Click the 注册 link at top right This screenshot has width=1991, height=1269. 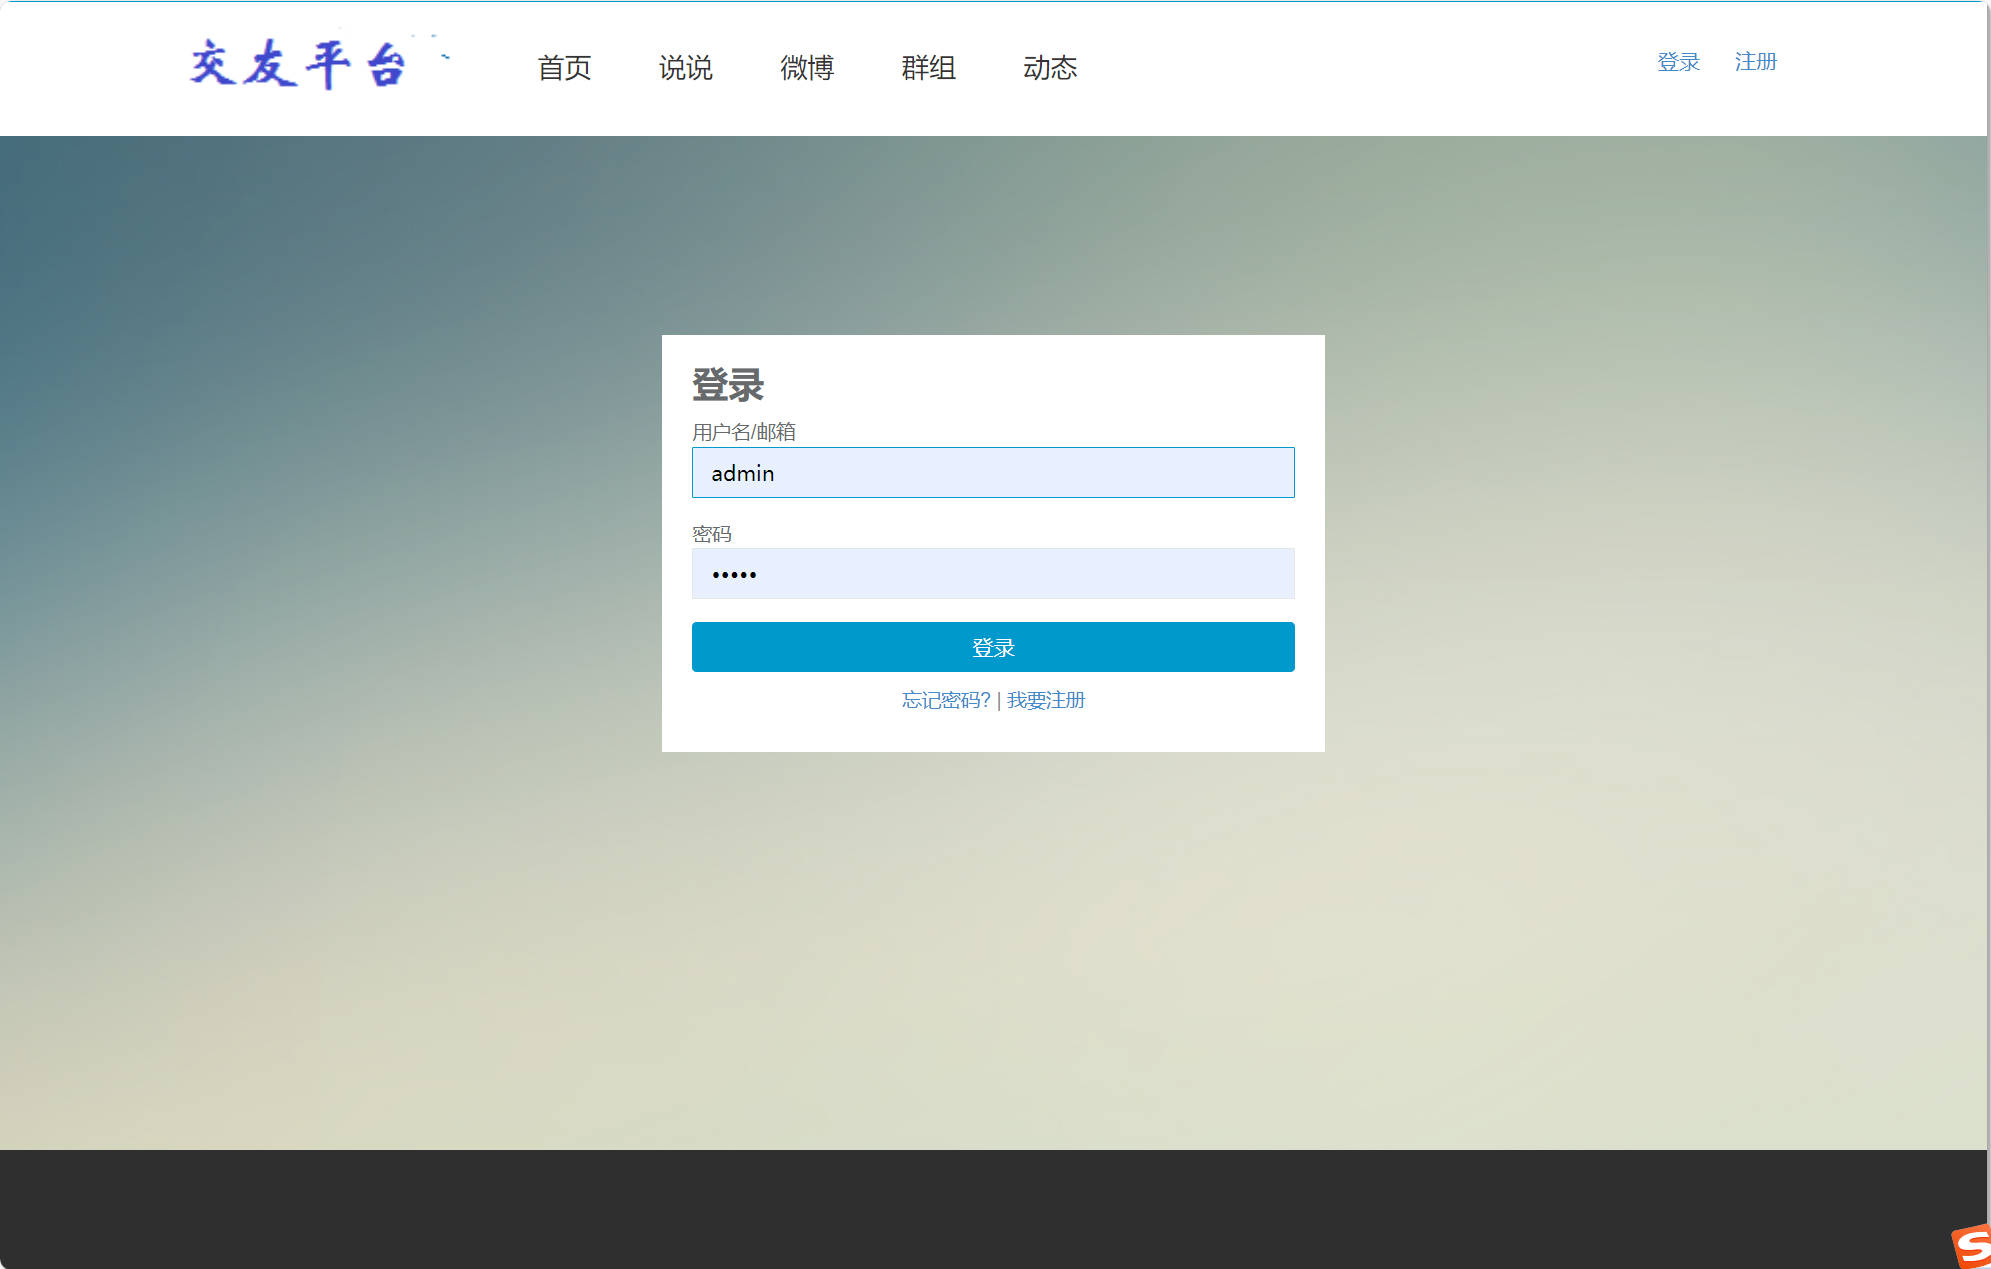tap(1755, 61)
